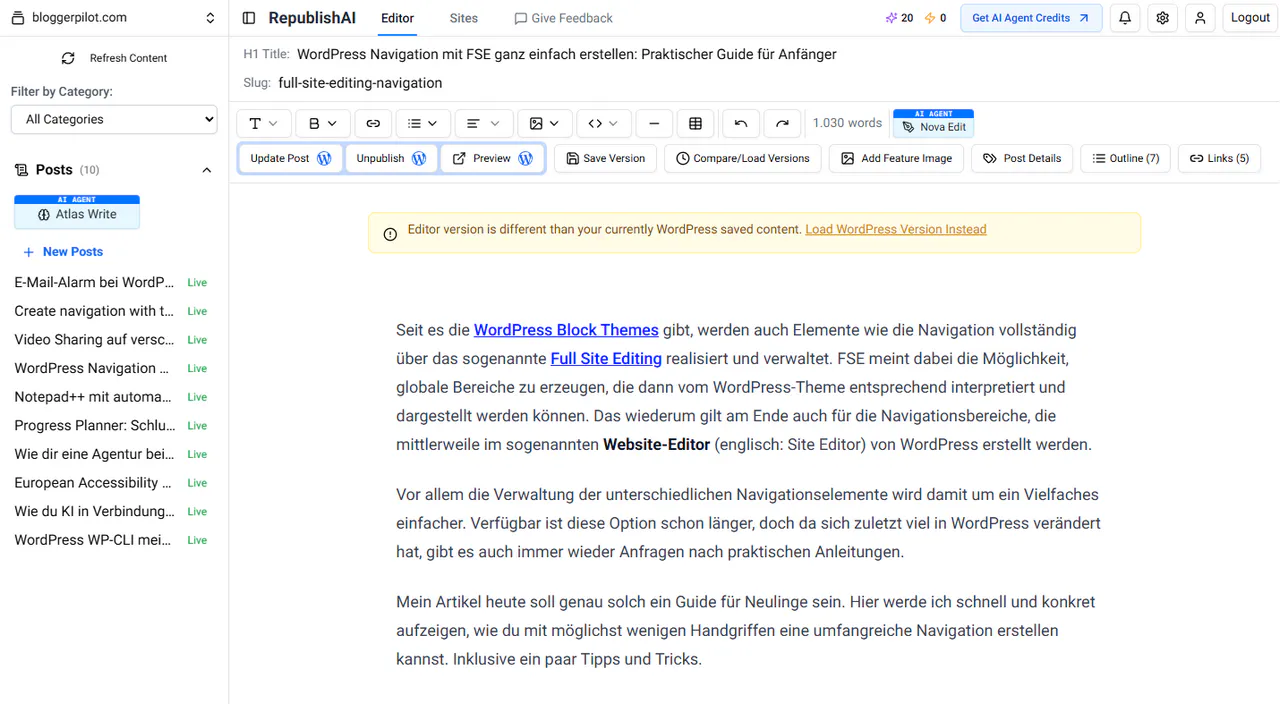Insert a table into the post
This screenshot has width=1280, height=704.
[696, 123]
